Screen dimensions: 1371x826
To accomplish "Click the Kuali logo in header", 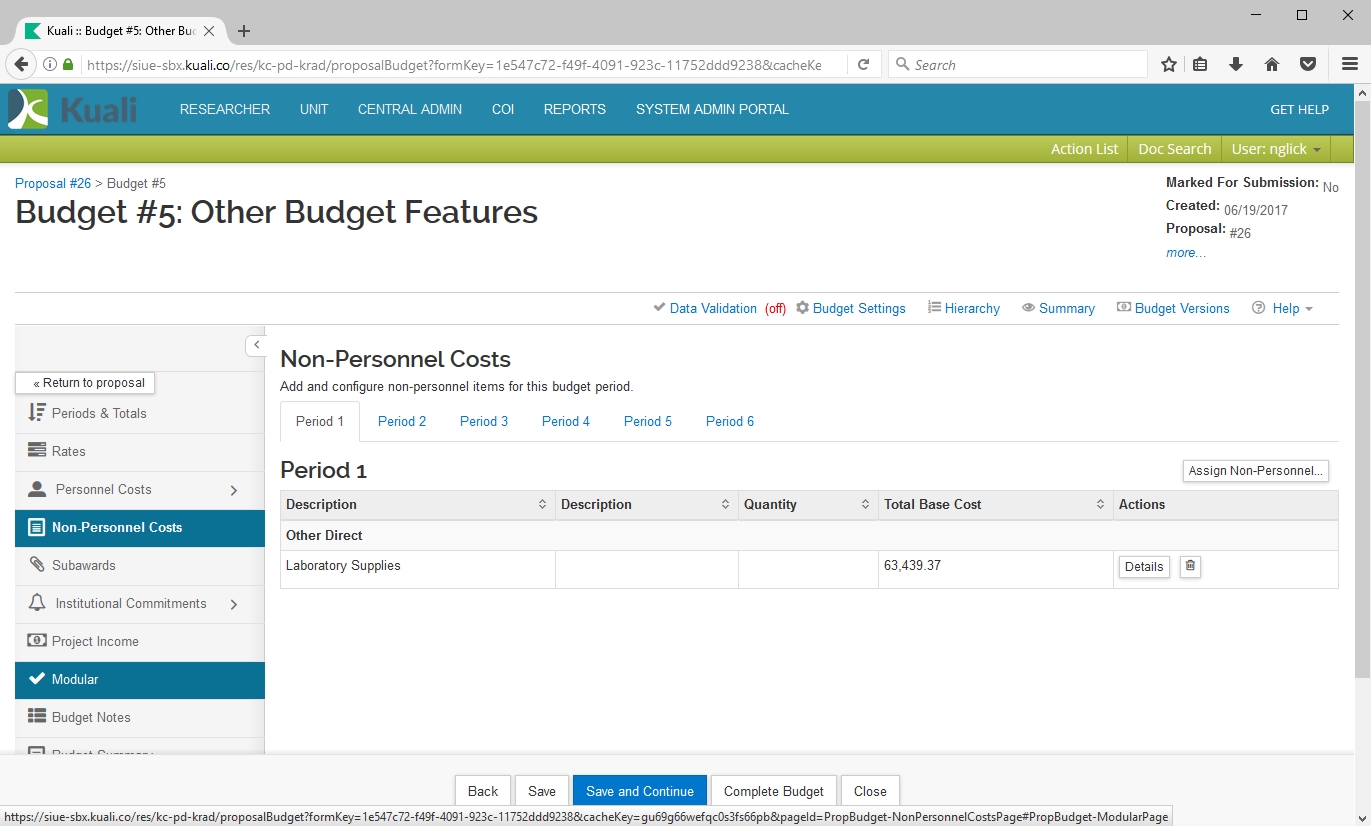I will point(73,109).
